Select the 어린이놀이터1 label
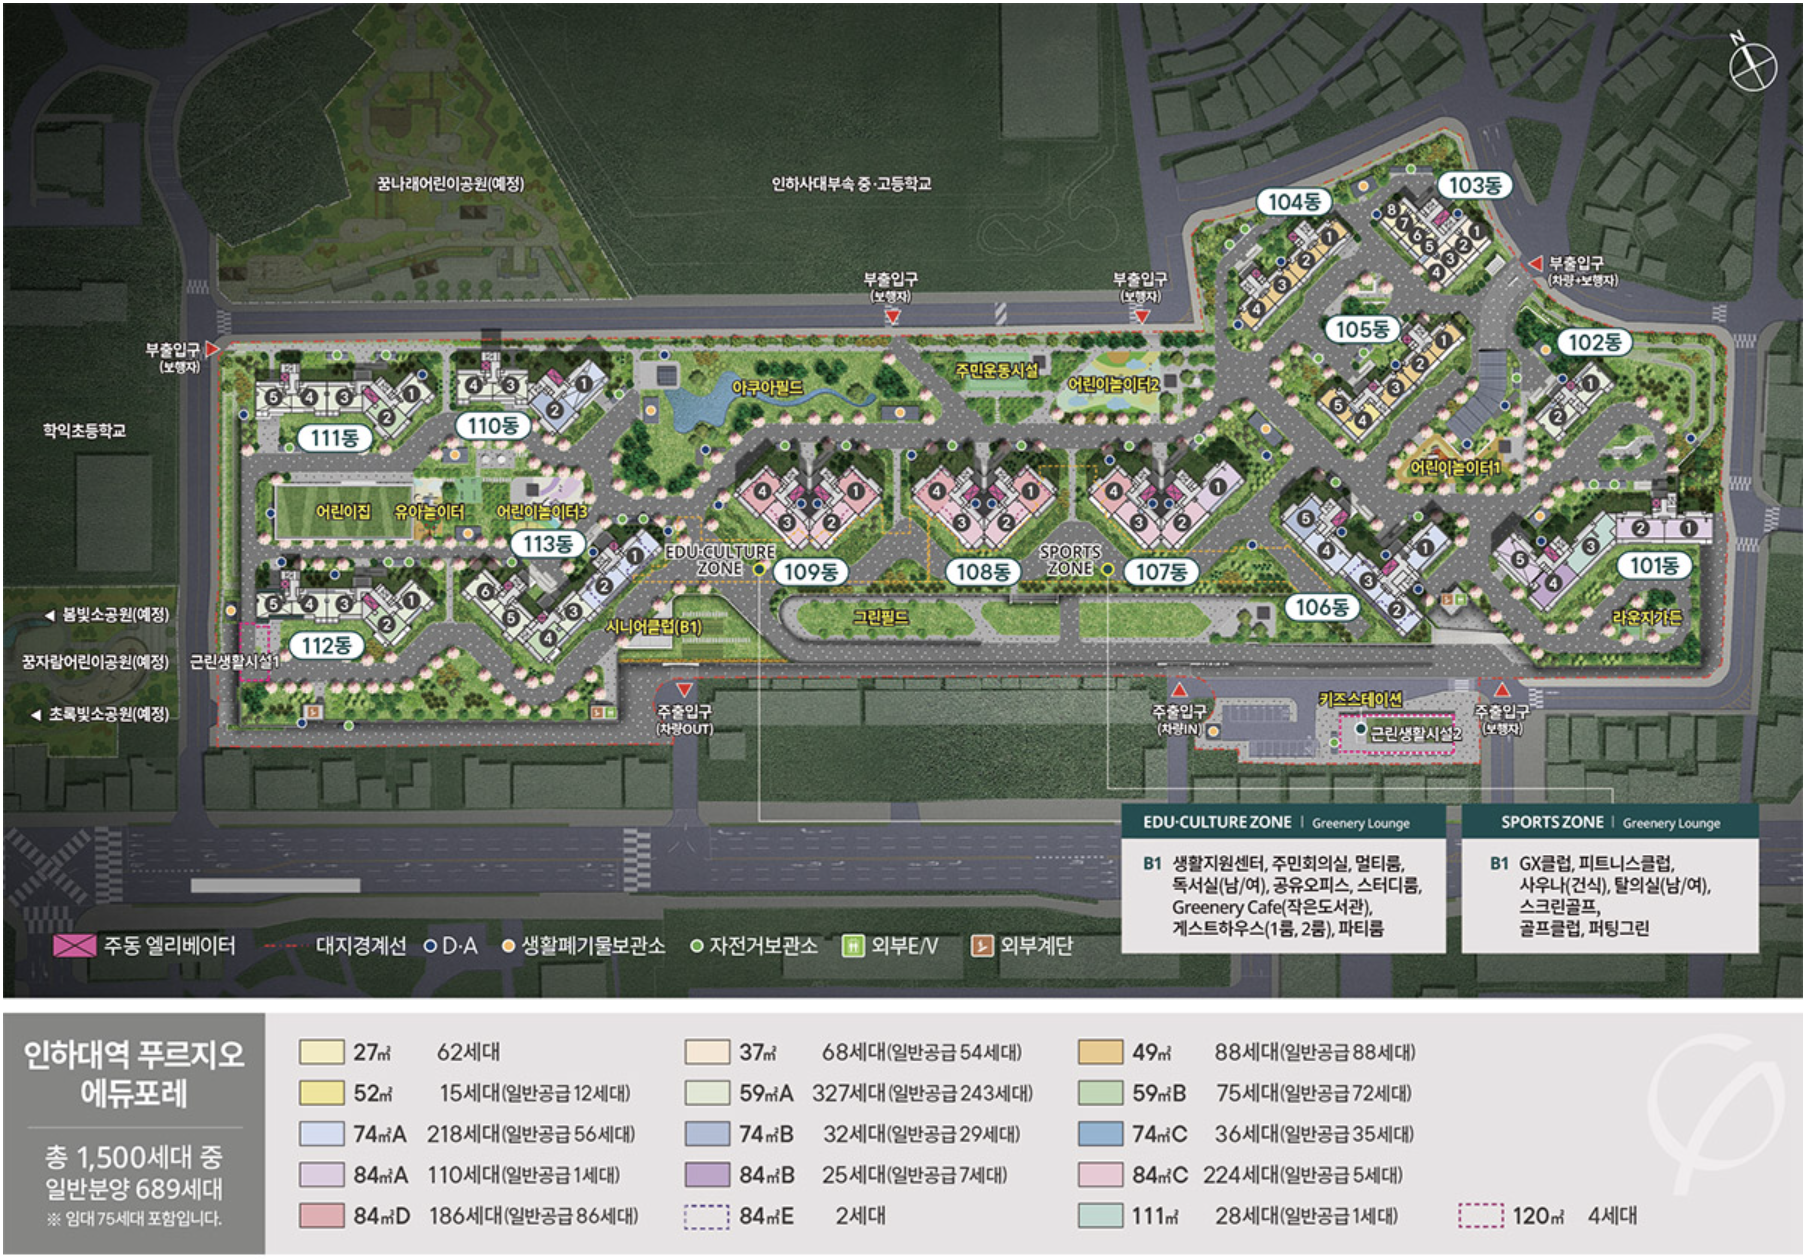Screen dimensions: 1808x1260 coord(1455,467)
